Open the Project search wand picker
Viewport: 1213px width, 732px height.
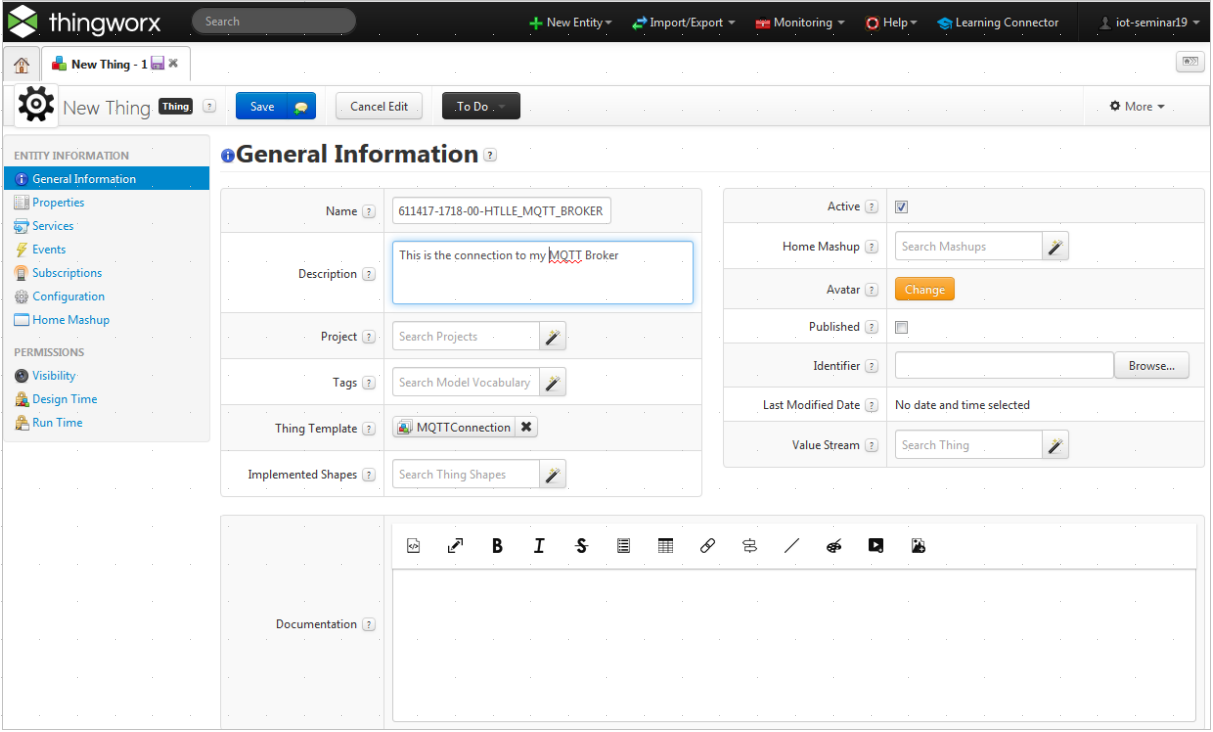pyautogui.click(x=552, y=337)
